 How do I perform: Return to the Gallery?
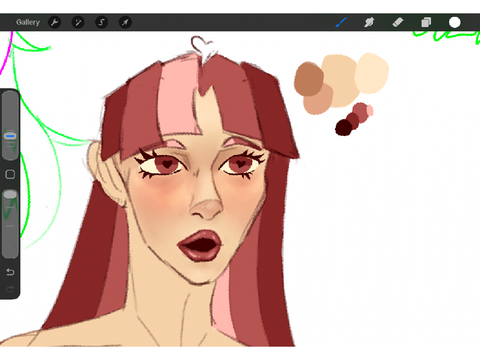[28, 22]
